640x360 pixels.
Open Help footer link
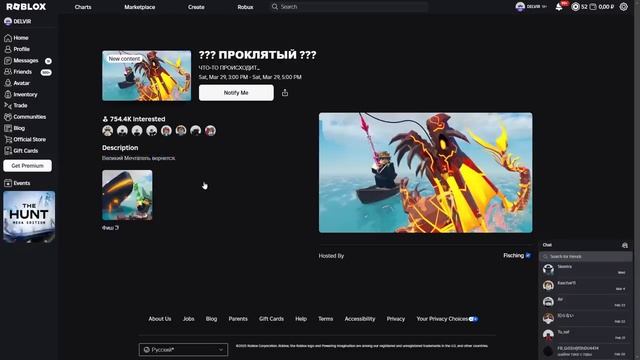tap(301, 319)
